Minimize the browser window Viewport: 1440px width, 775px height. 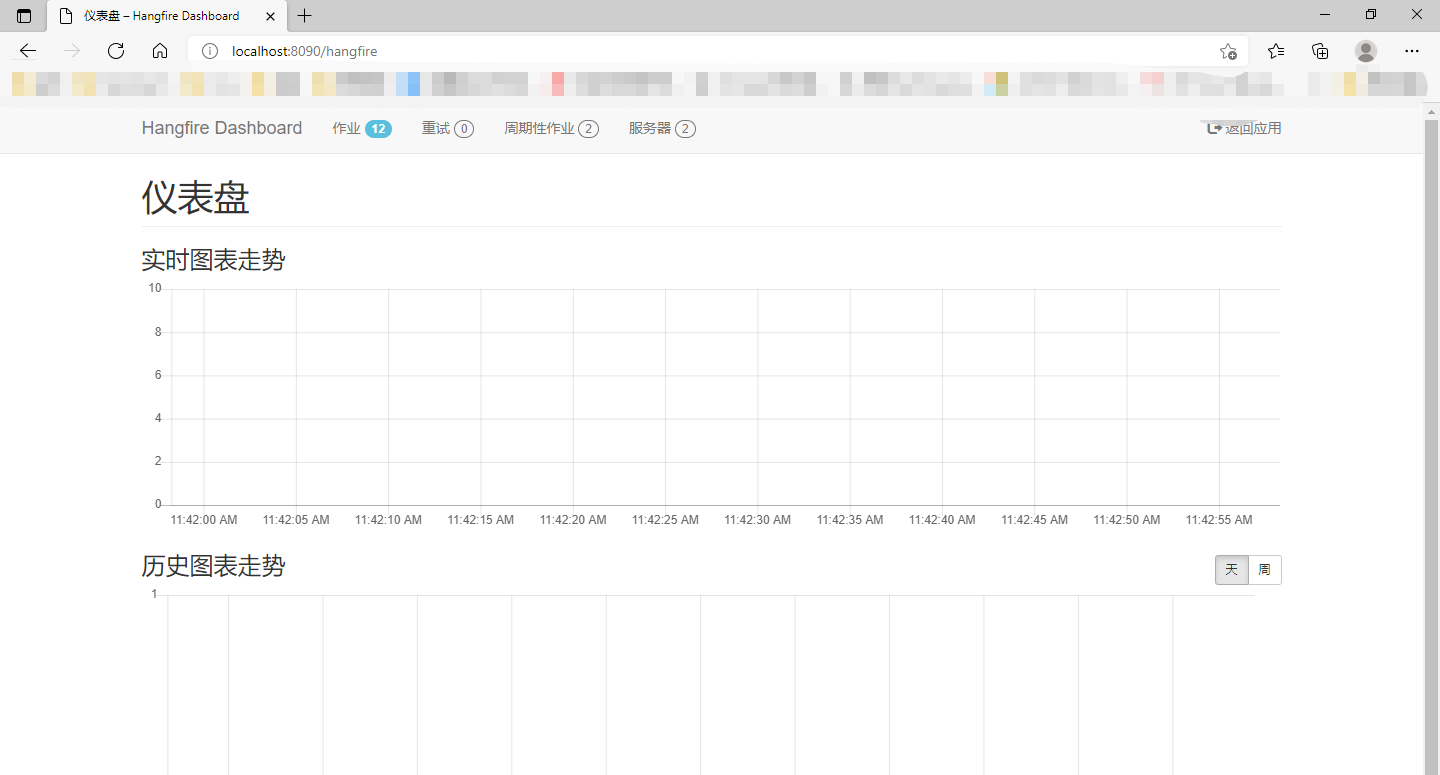click(x=1325, y=15)
